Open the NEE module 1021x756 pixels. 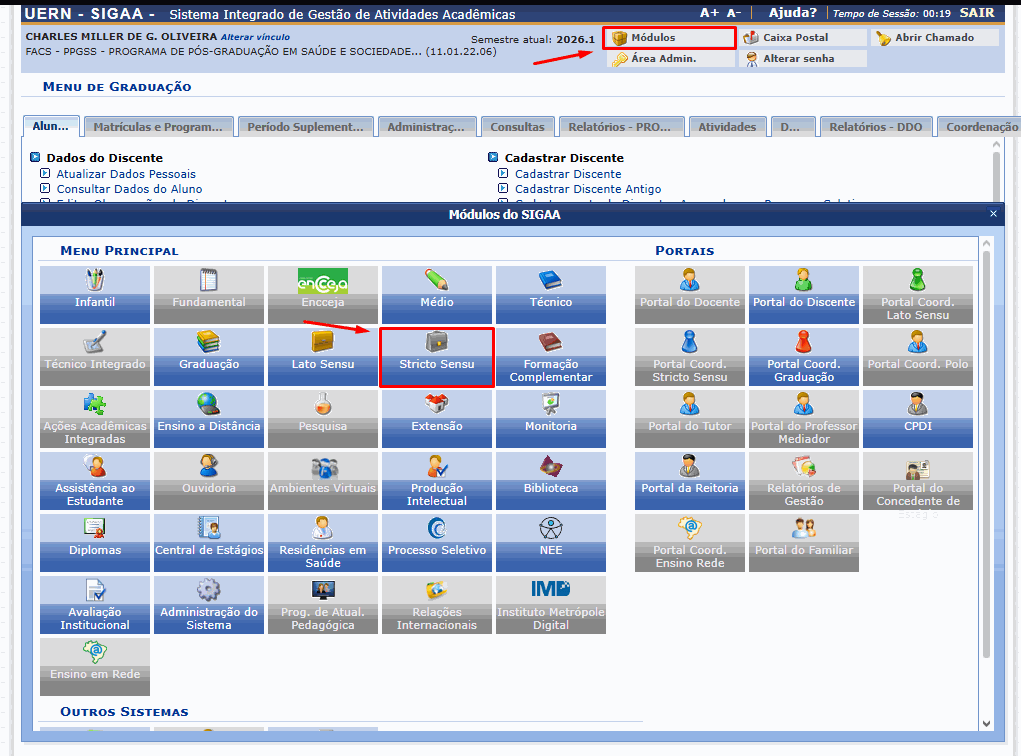(551, 542)
